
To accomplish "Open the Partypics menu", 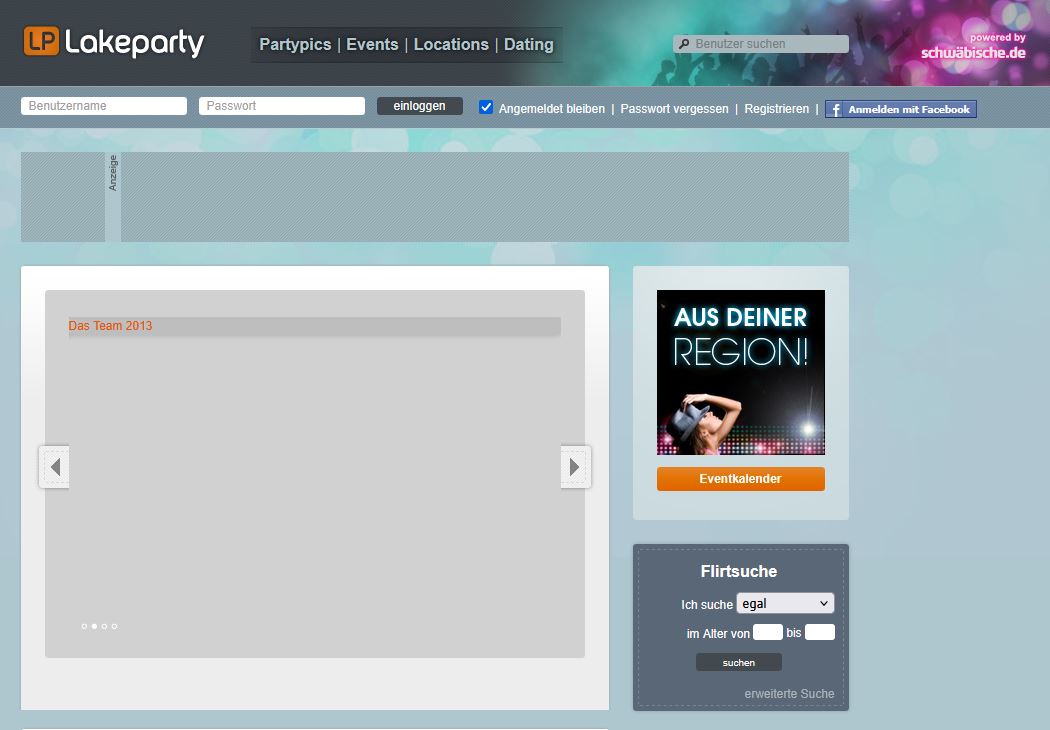I will point(294,44).
